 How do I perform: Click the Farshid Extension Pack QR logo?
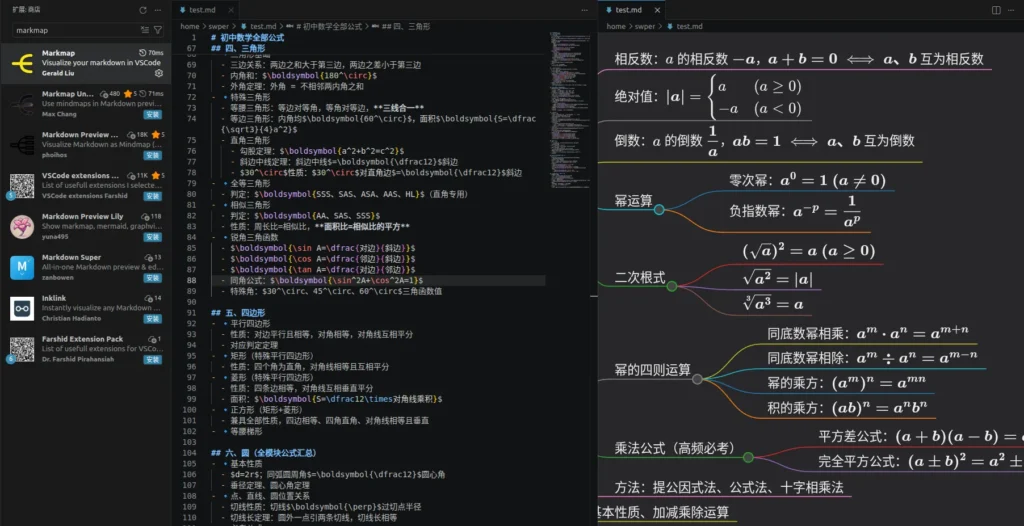[22, 349]
